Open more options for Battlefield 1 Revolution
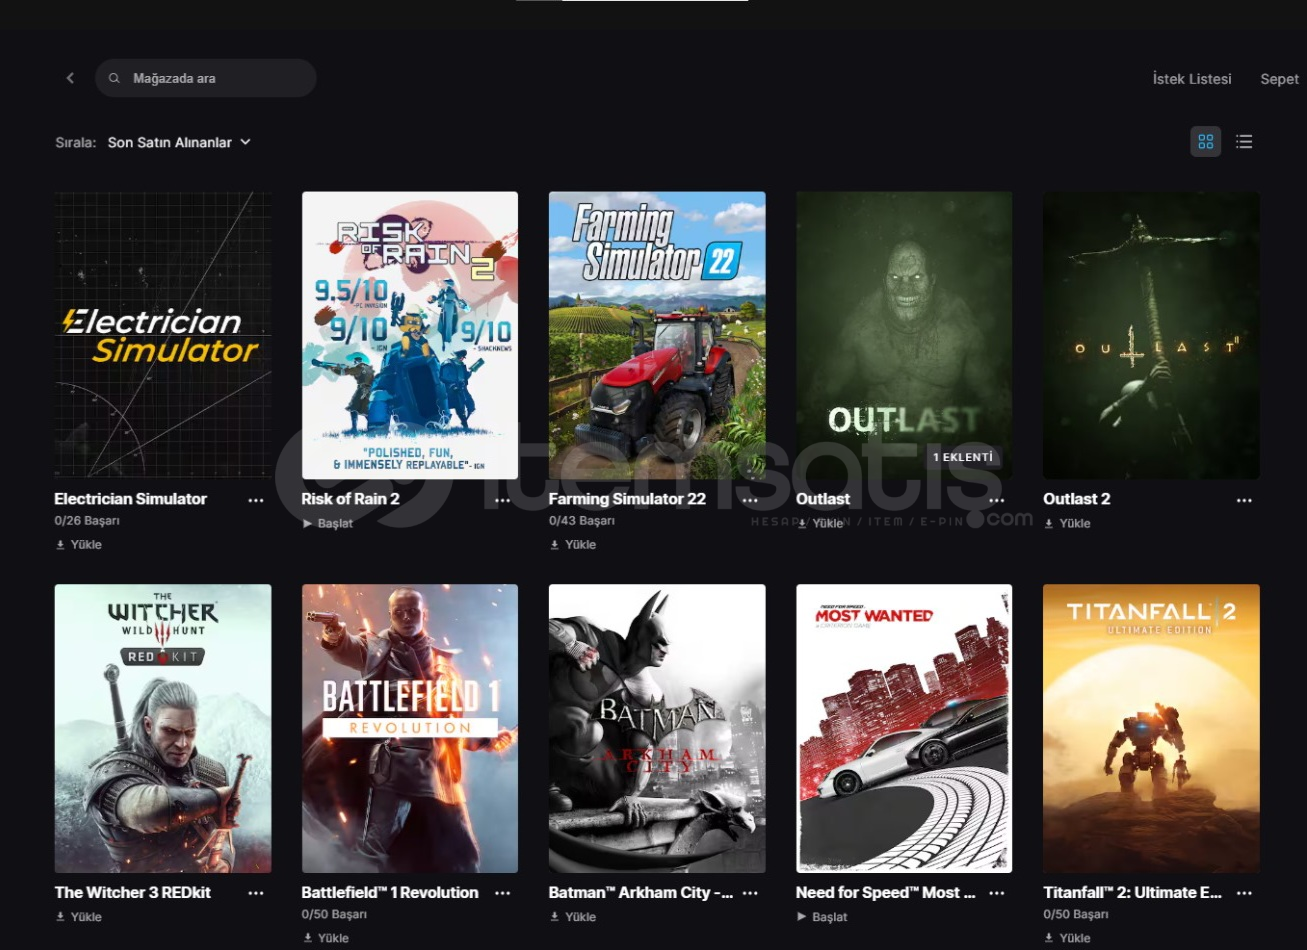The width and height of the screenshot is (1307, 950). 503,893
